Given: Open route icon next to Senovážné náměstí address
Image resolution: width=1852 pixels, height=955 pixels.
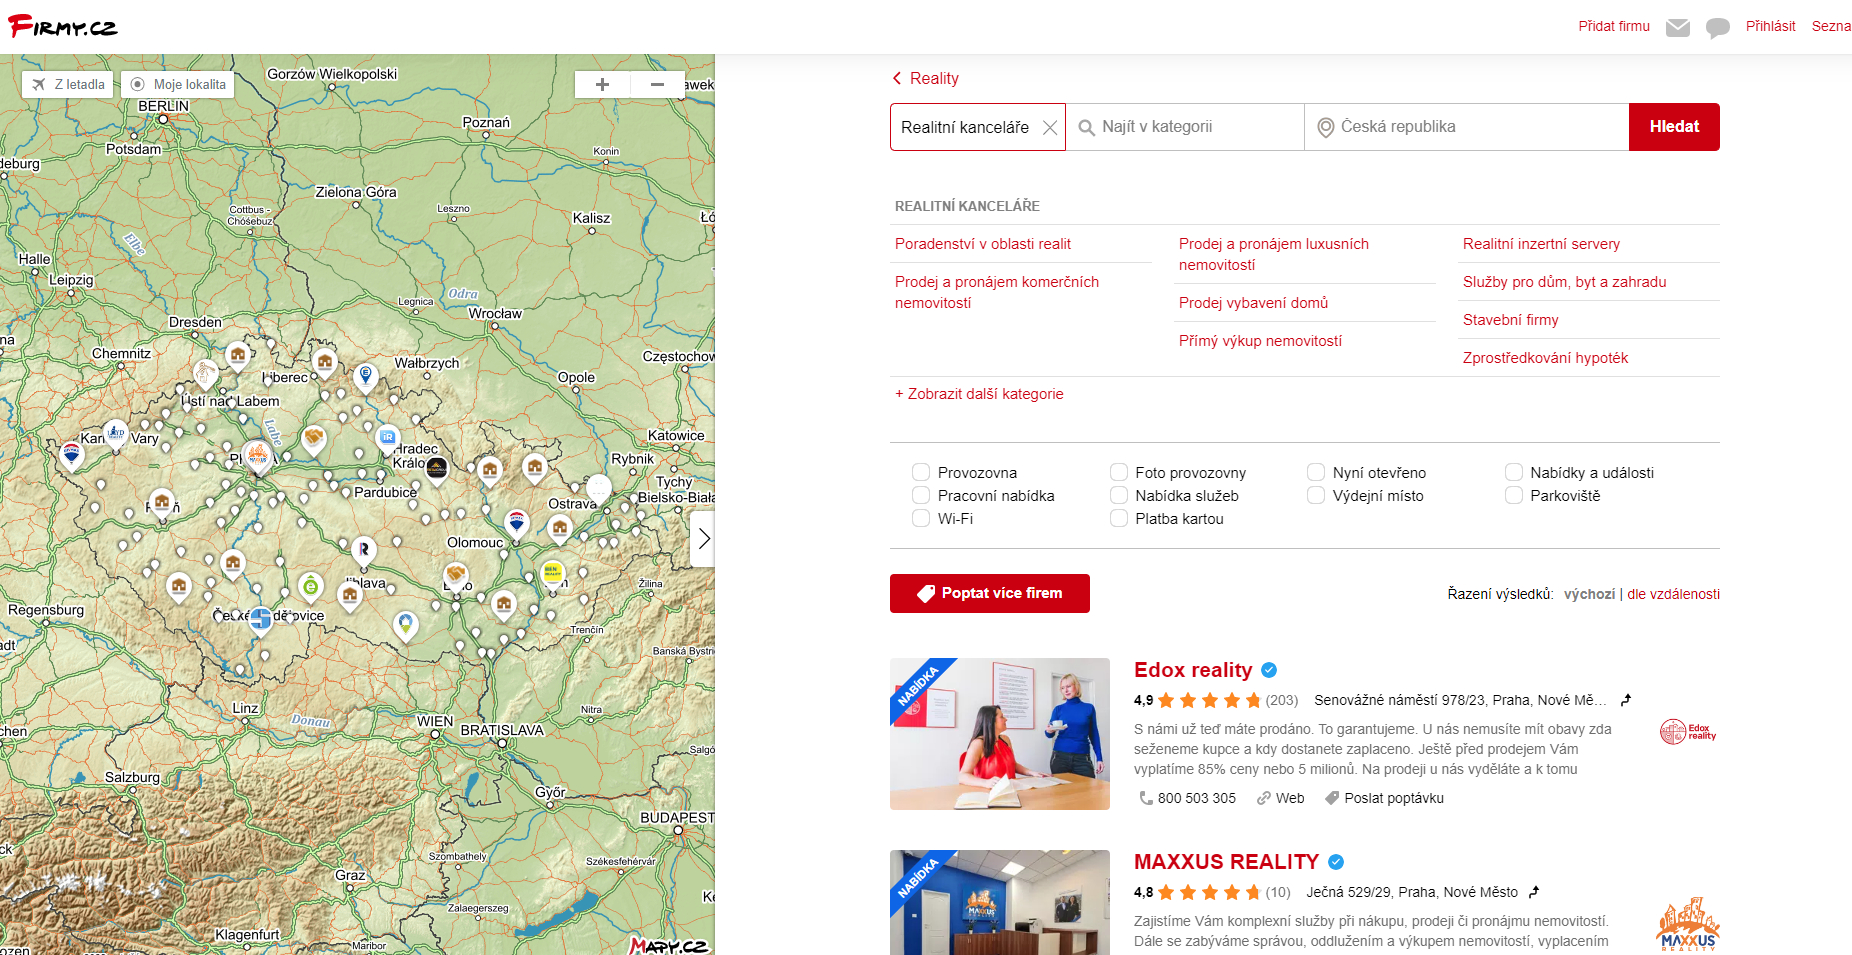Looking at the screenshot, I should point(1626,700).
